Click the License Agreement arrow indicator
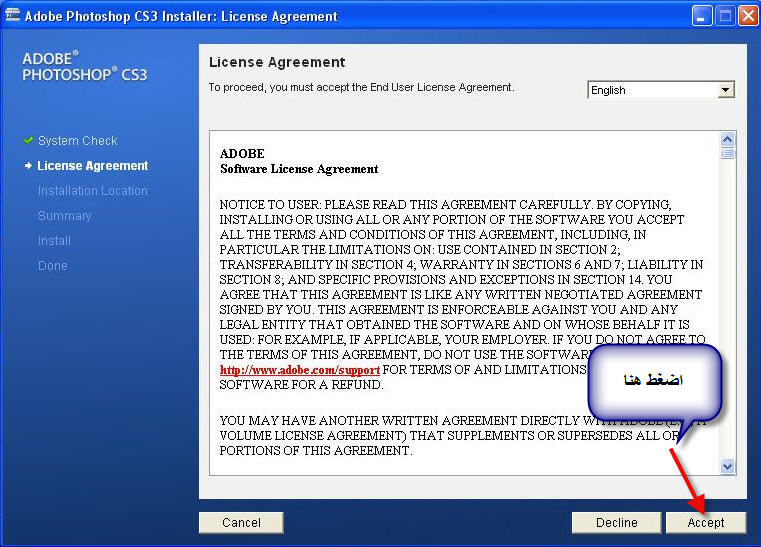Viewport: 761px width, 547px height. [x=28, y=166]
